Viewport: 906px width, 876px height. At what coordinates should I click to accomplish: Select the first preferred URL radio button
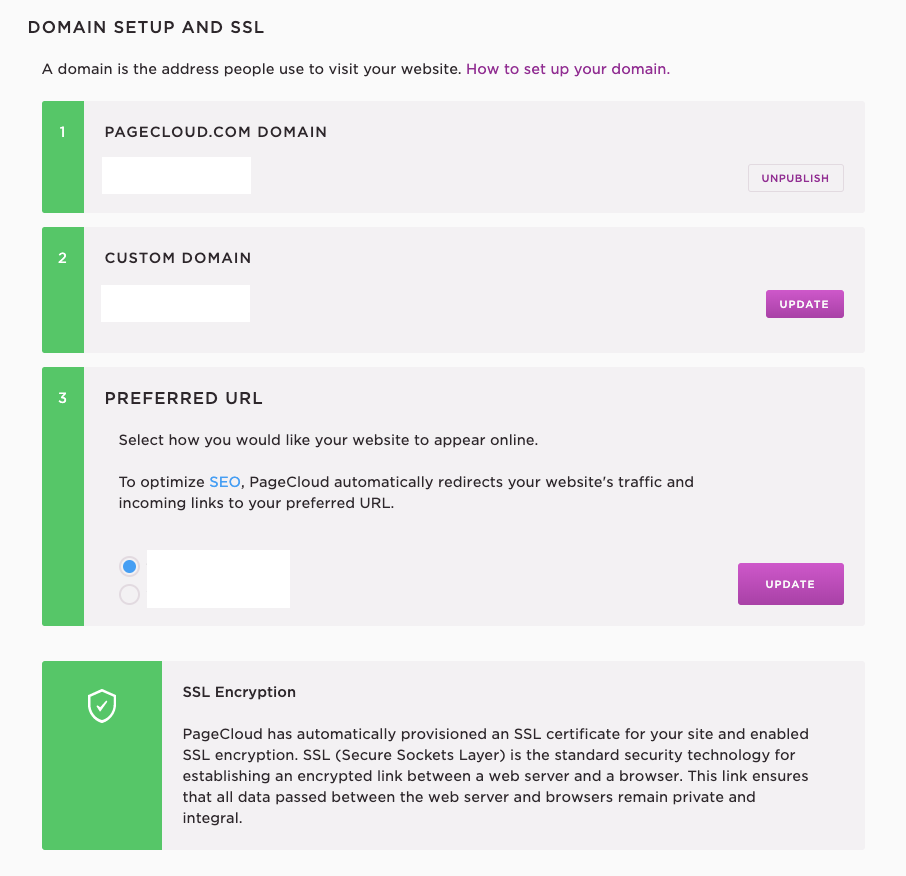click(129, 567)
